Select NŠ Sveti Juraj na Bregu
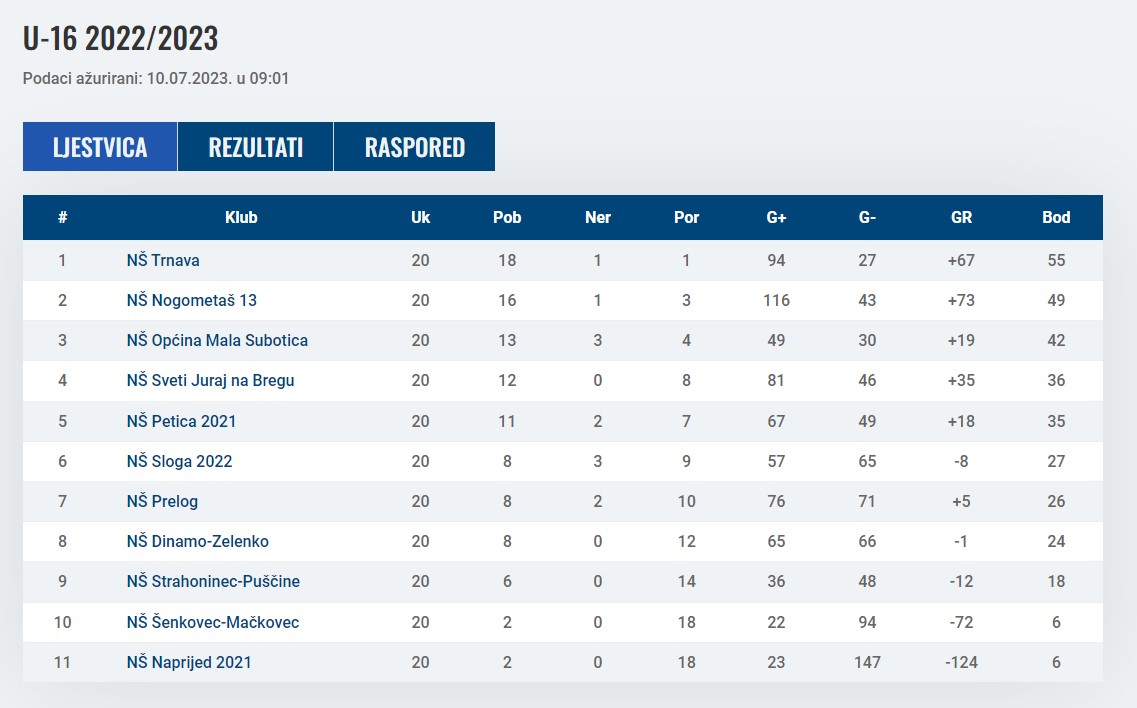Image resolution: width=1137 pixels, height=708 pixels. tap(210, 380)
